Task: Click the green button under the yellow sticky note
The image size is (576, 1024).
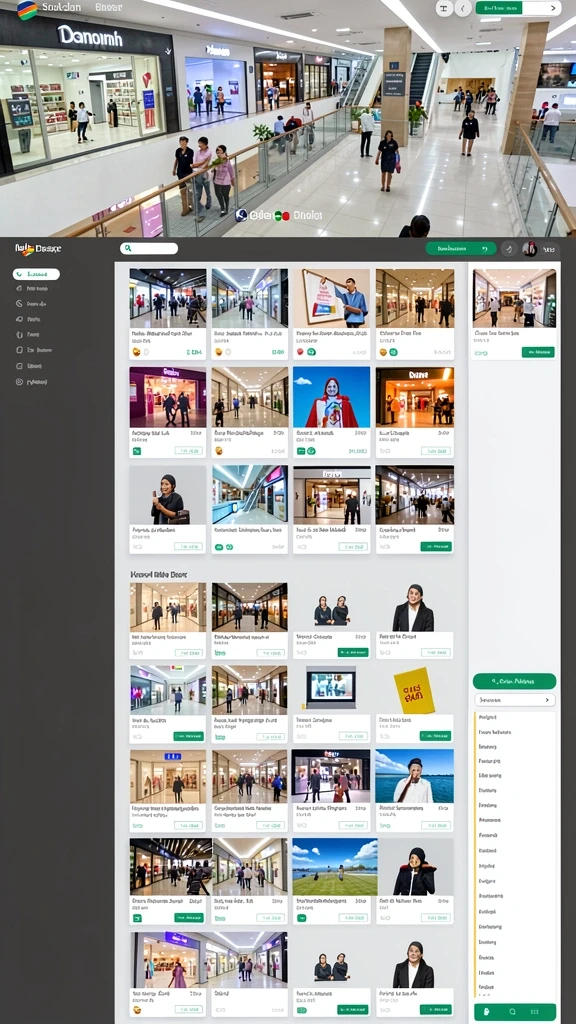Action: point(435,736)
